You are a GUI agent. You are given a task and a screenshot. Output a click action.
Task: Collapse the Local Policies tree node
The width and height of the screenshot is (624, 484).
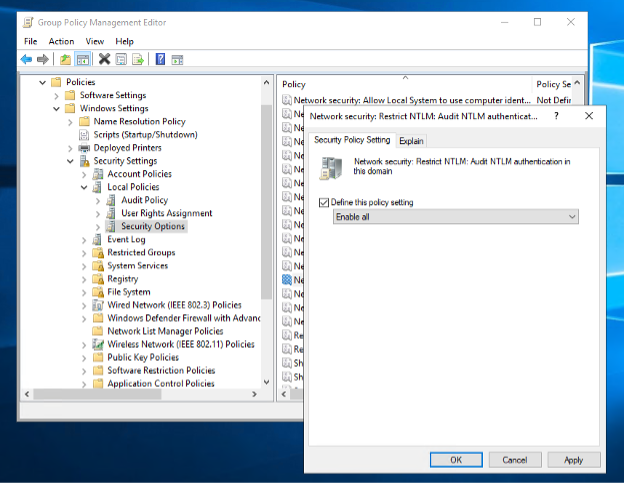pyautogui.click(x=84, y=187)
